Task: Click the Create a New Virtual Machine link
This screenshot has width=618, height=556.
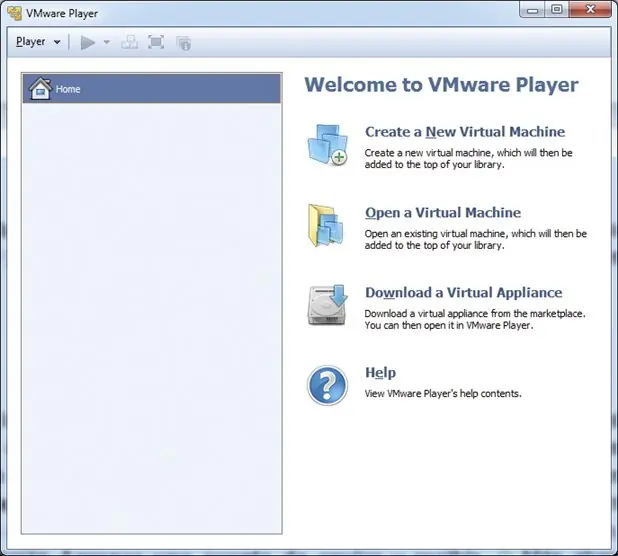Action: (465, 132)
